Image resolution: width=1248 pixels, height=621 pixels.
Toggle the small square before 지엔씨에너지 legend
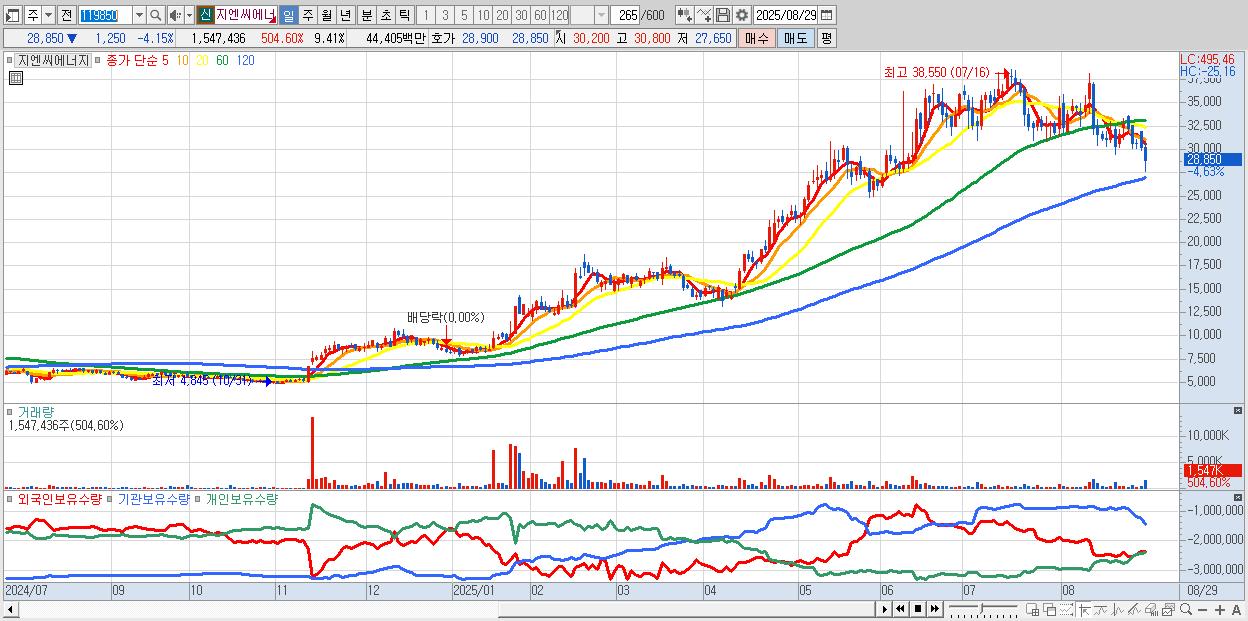point(12,60)
